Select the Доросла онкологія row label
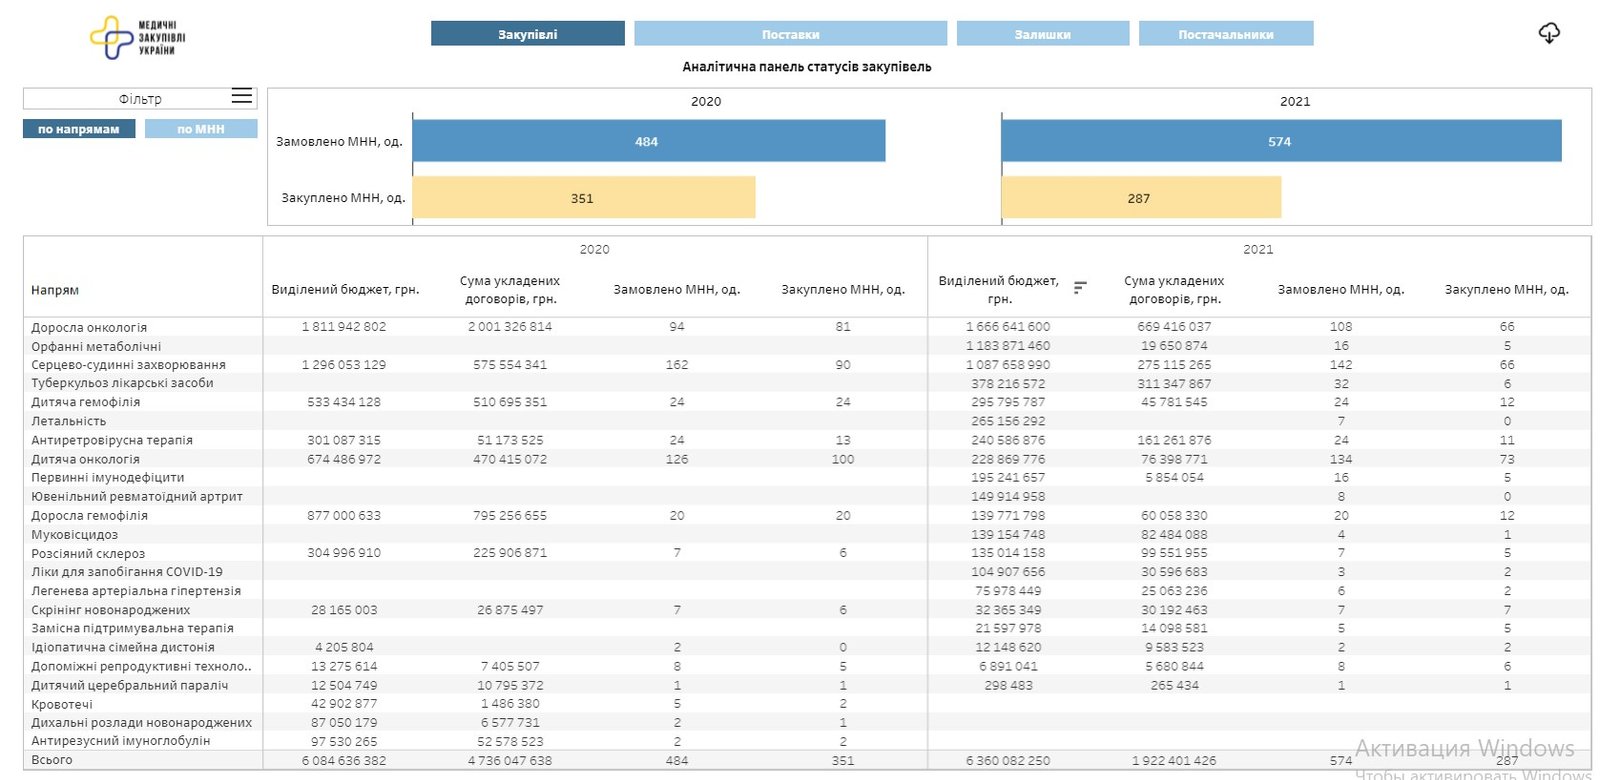The height and width of the screenshot is (780, 1600). [89, 327]
